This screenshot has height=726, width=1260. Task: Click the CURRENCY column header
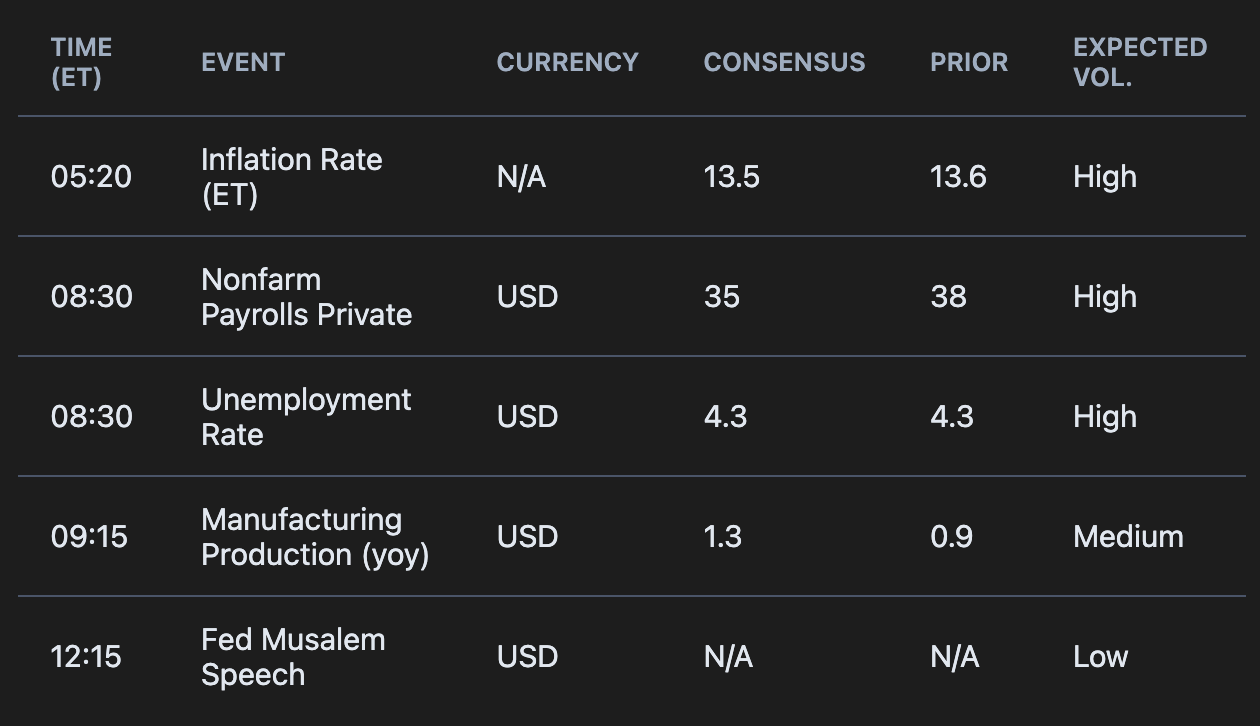567,62
